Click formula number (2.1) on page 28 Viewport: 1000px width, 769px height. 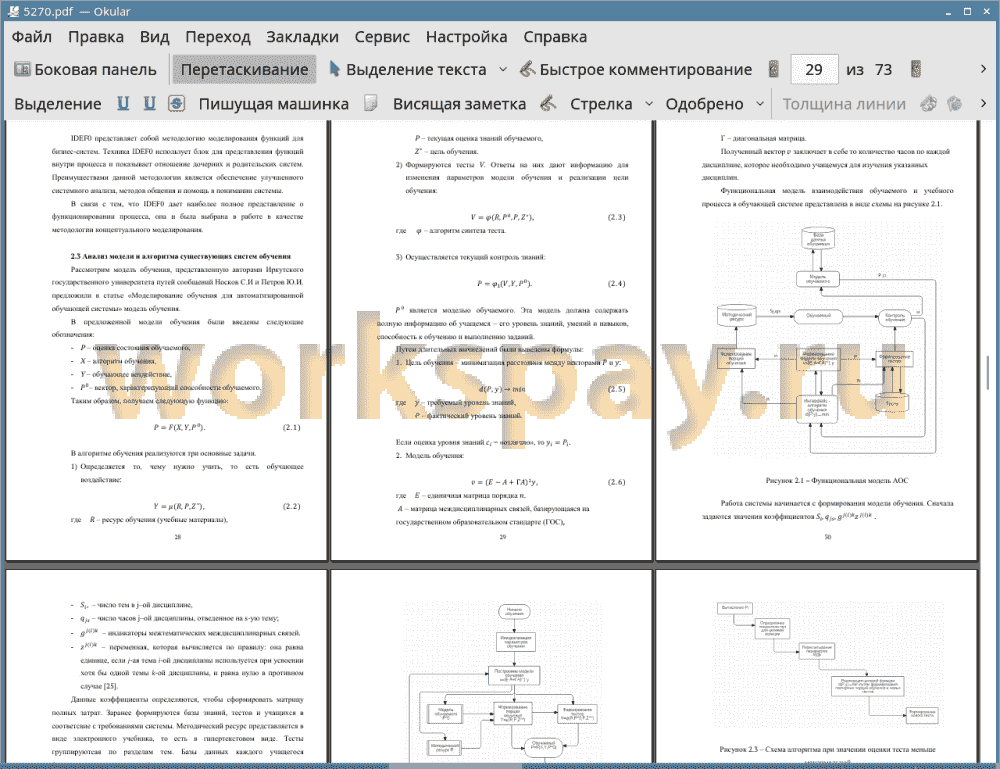click(291, 427)
